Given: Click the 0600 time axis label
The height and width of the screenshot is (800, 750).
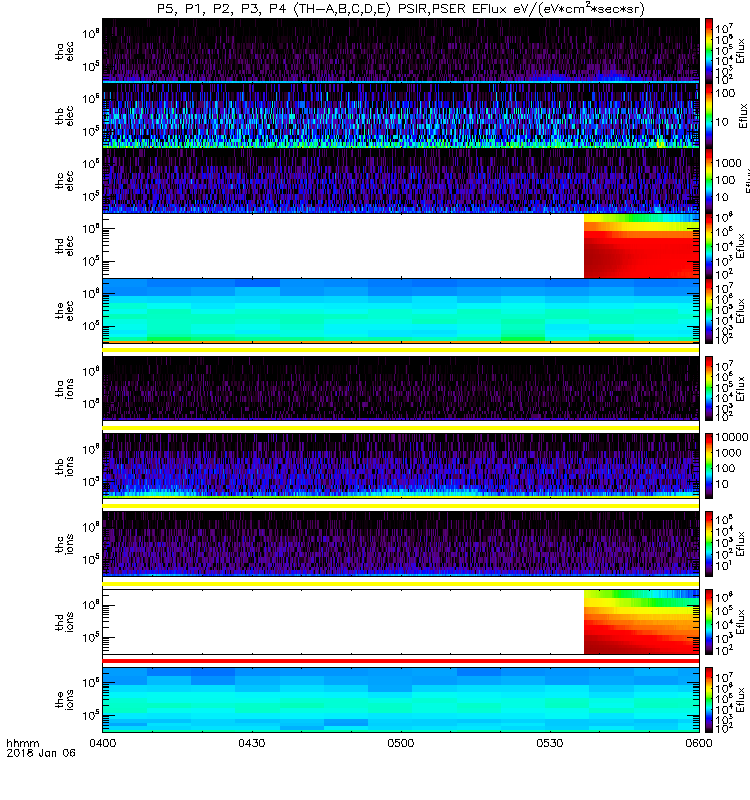Looking at the screenshot, I should [x=699, y=743].
